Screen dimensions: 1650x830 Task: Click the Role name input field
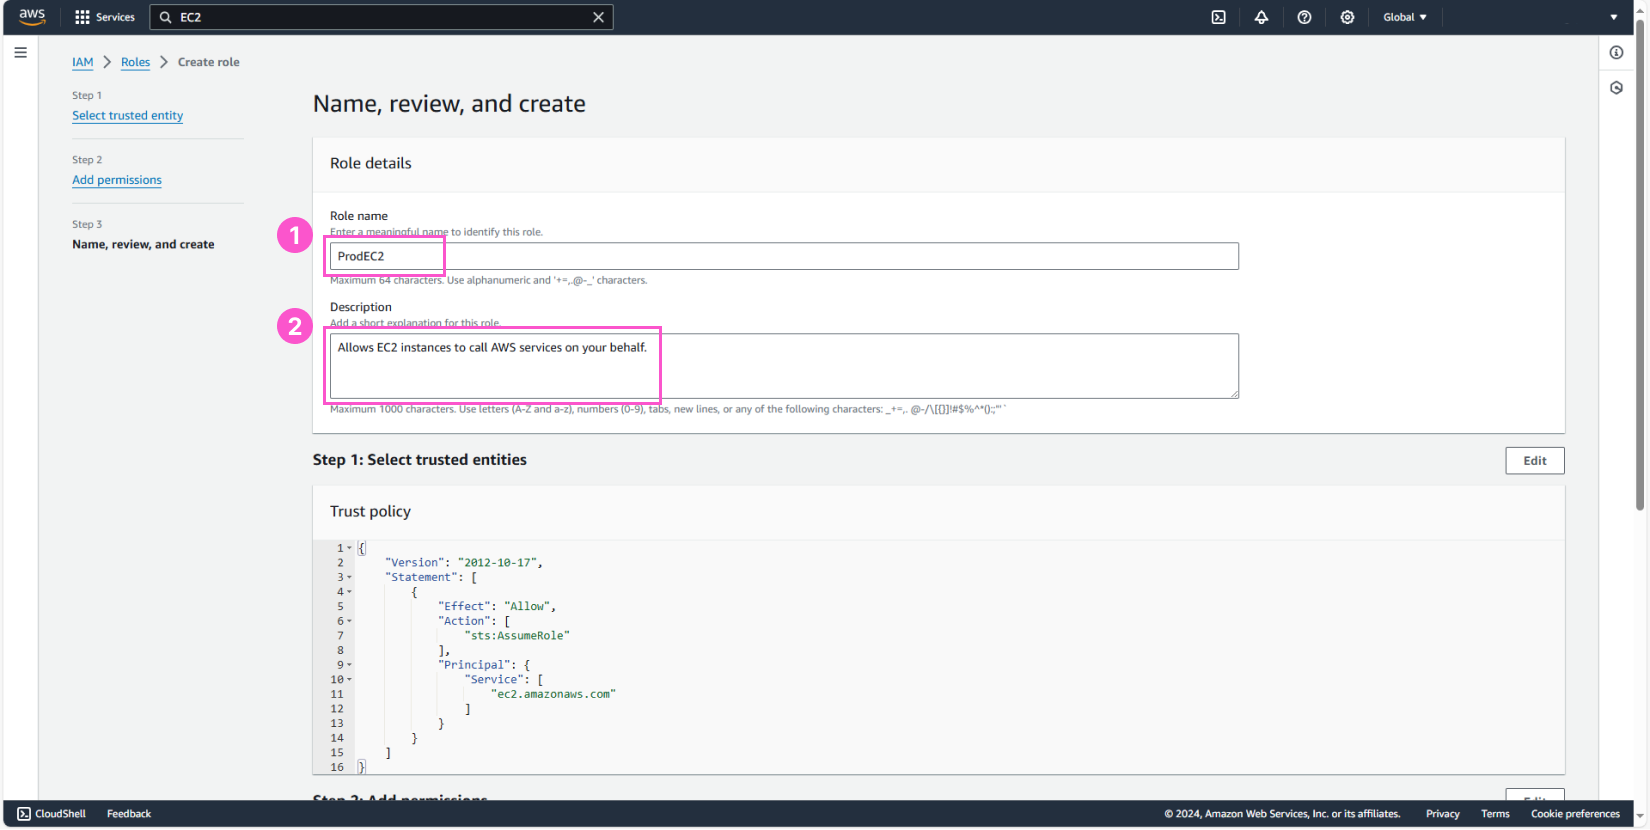click(784, 256)
